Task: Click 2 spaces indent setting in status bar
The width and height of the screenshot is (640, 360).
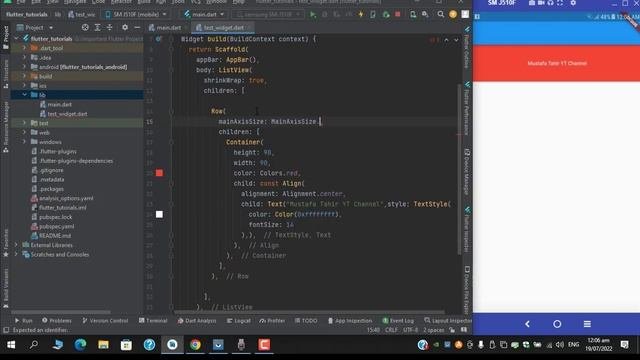Action: pyautogui.click(x=433, y=330)
